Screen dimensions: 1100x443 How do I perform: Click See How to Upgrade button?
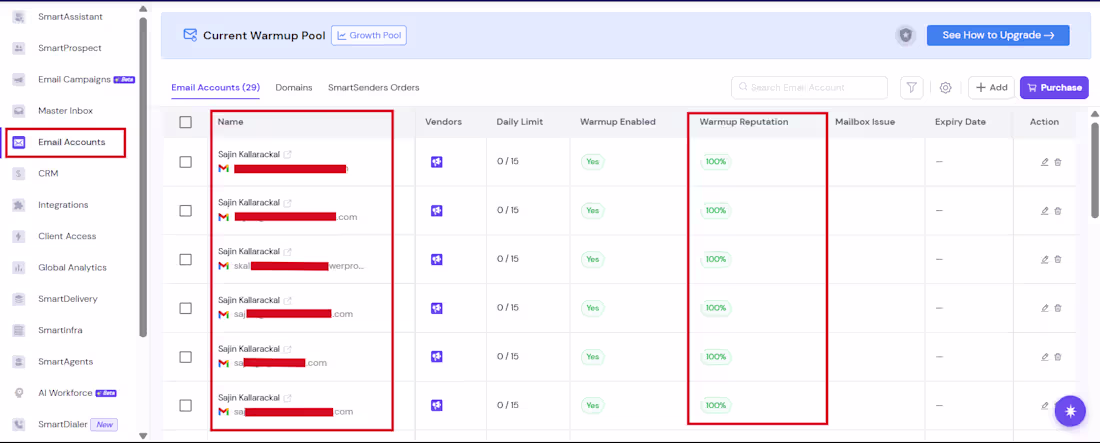[x=998, y=35]
